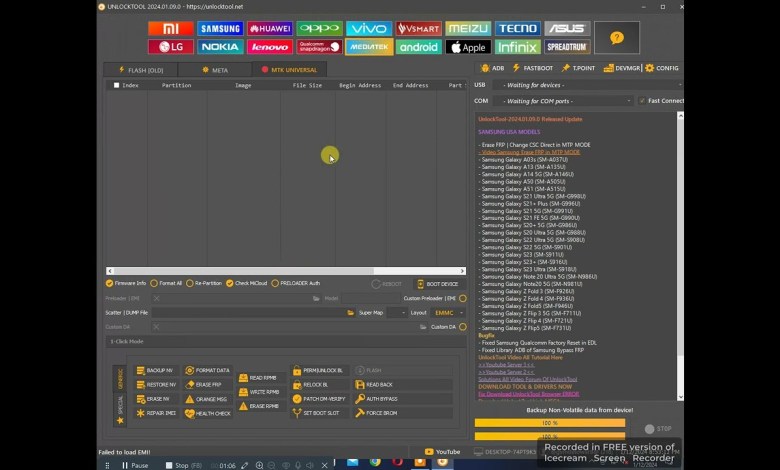Open the Youtube Server 1 link
780x470 pixels.
click(506, 365)
